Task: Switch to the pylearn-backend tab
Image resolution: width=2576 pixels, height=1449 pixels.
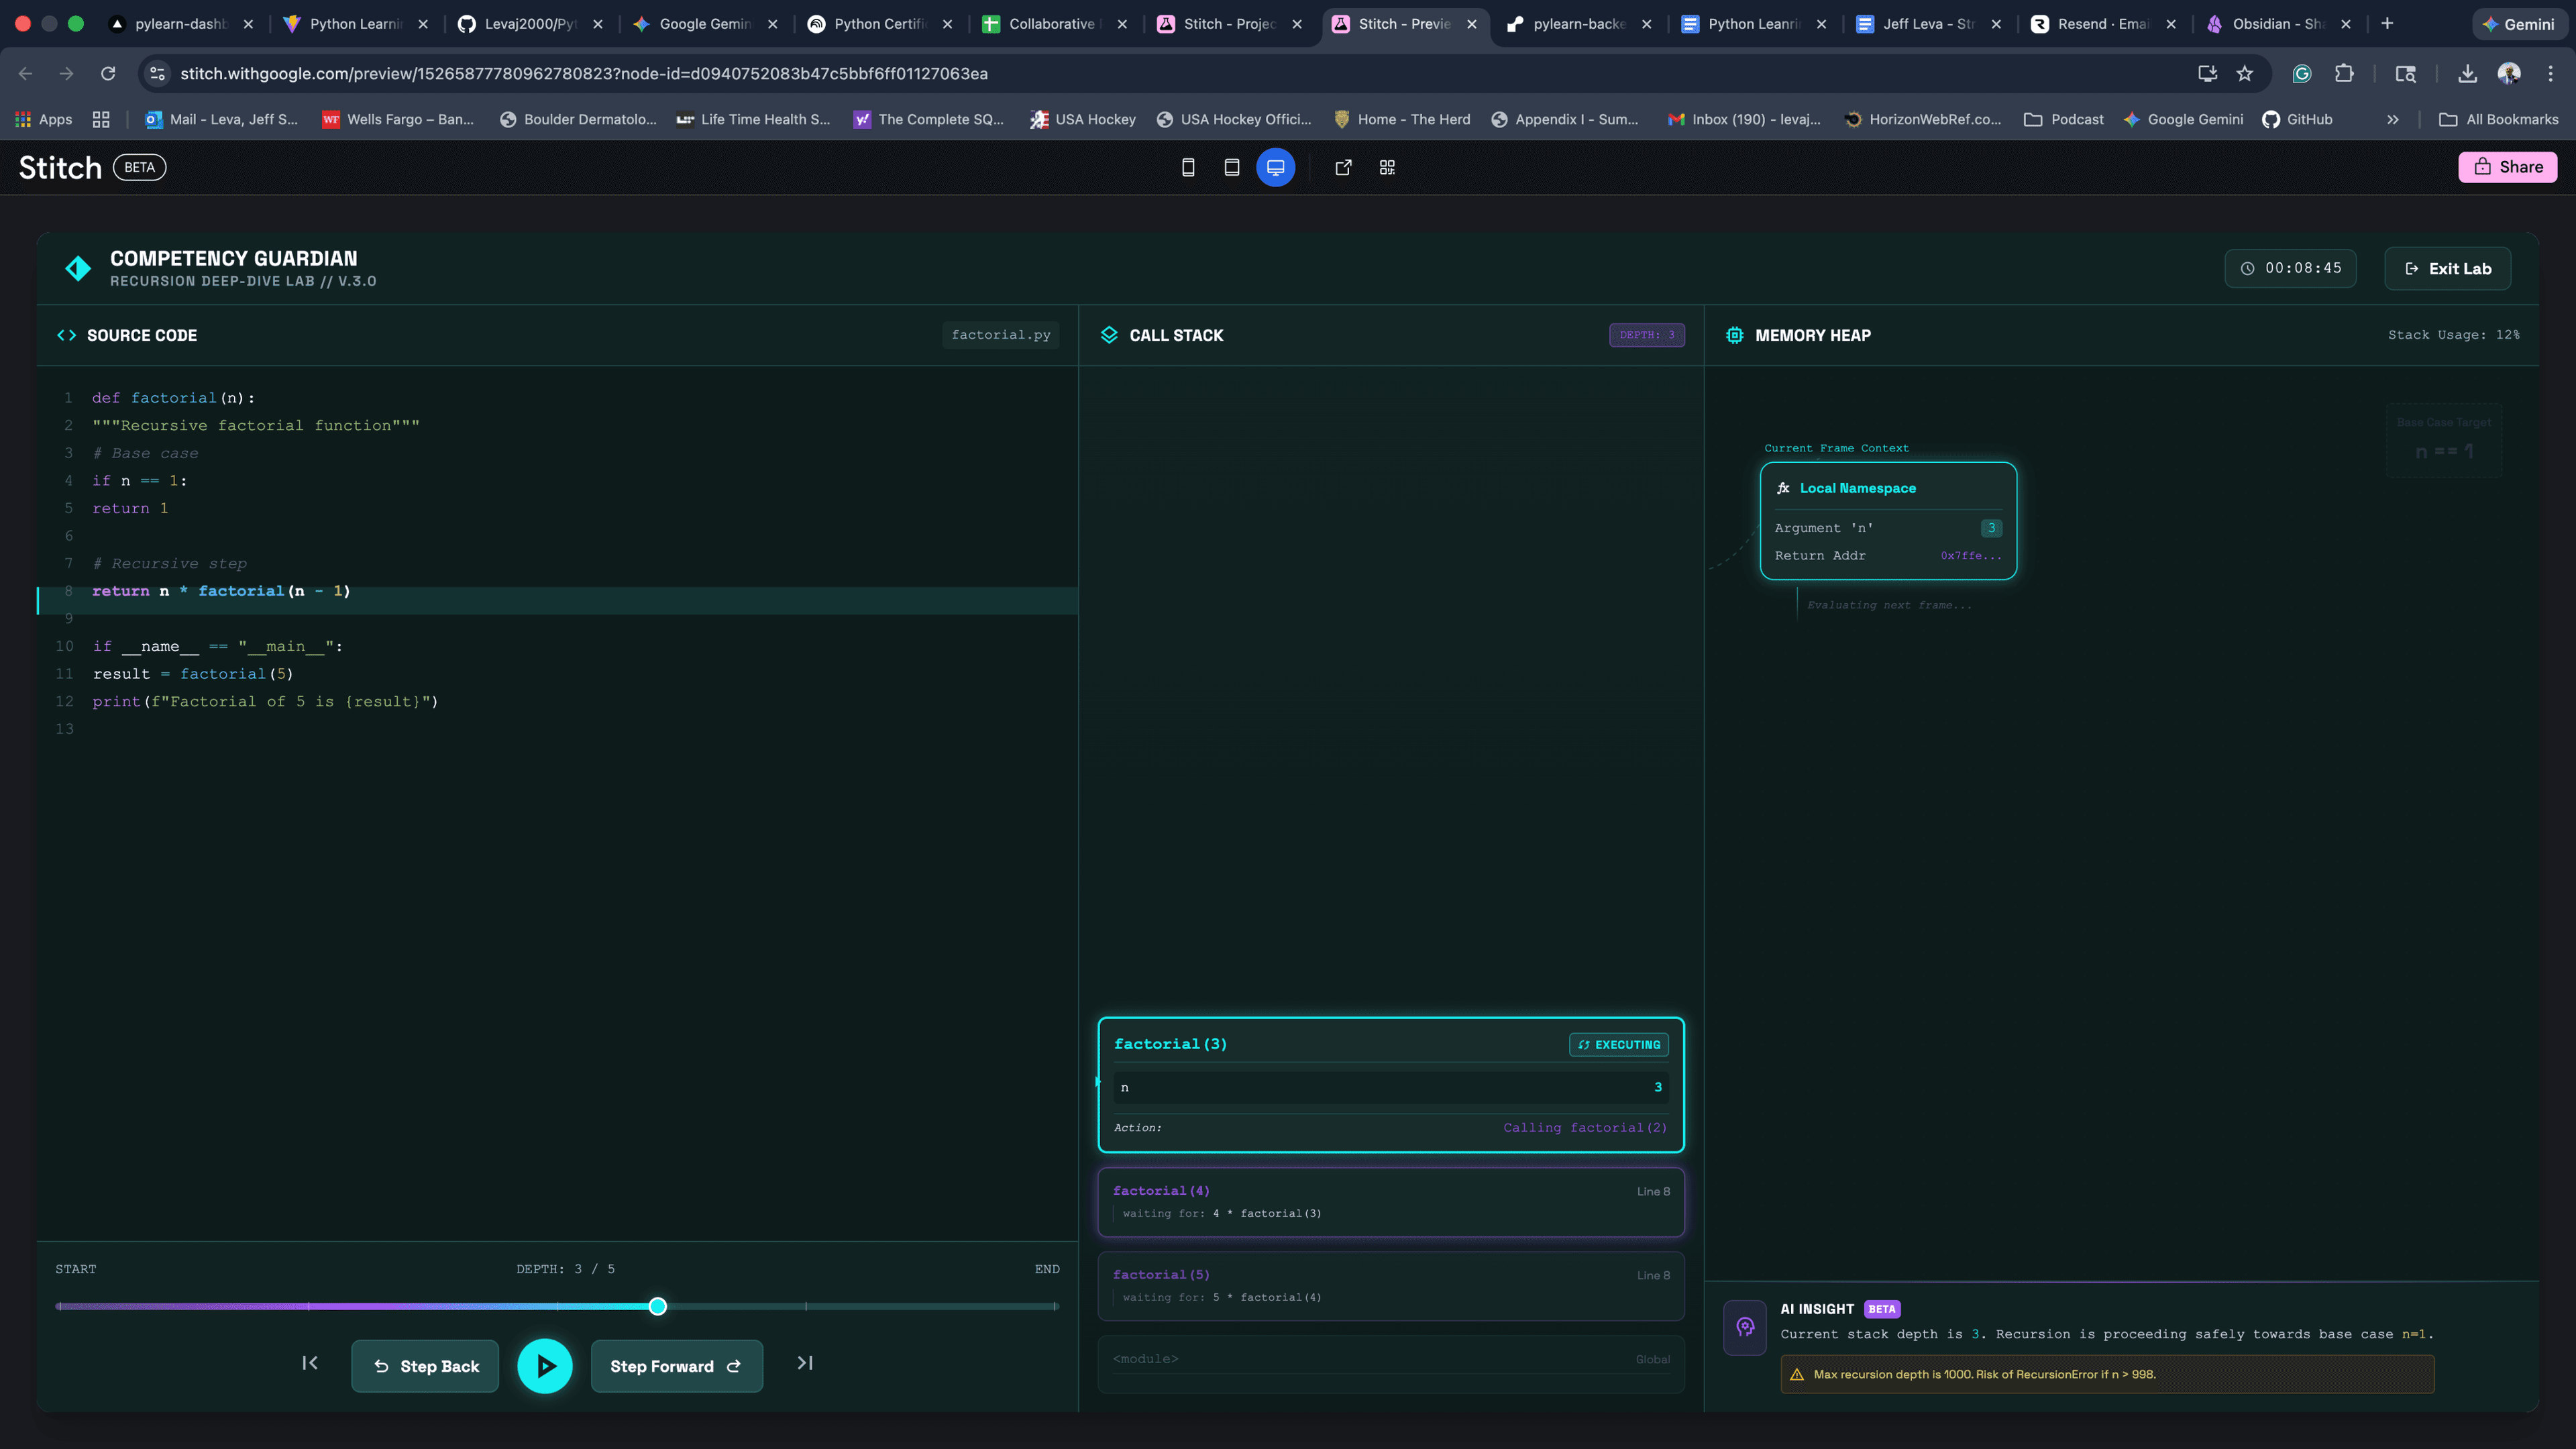Action: 1578,23
